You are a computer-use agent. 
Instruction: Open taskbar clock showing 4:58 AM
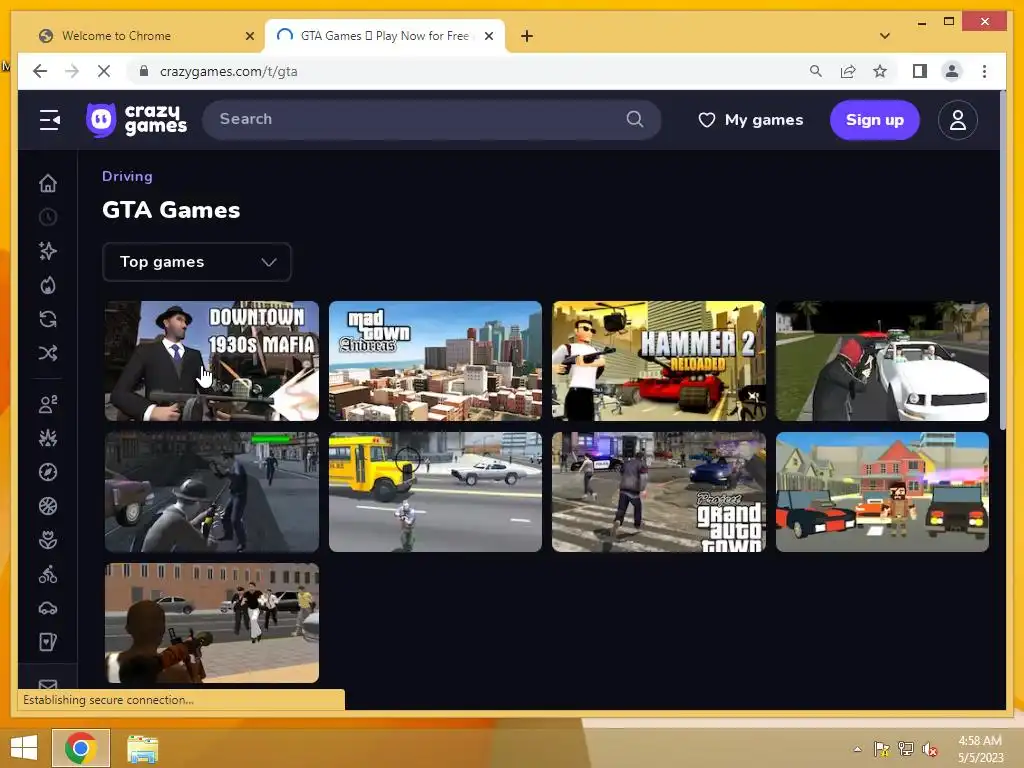pos(980,749)
